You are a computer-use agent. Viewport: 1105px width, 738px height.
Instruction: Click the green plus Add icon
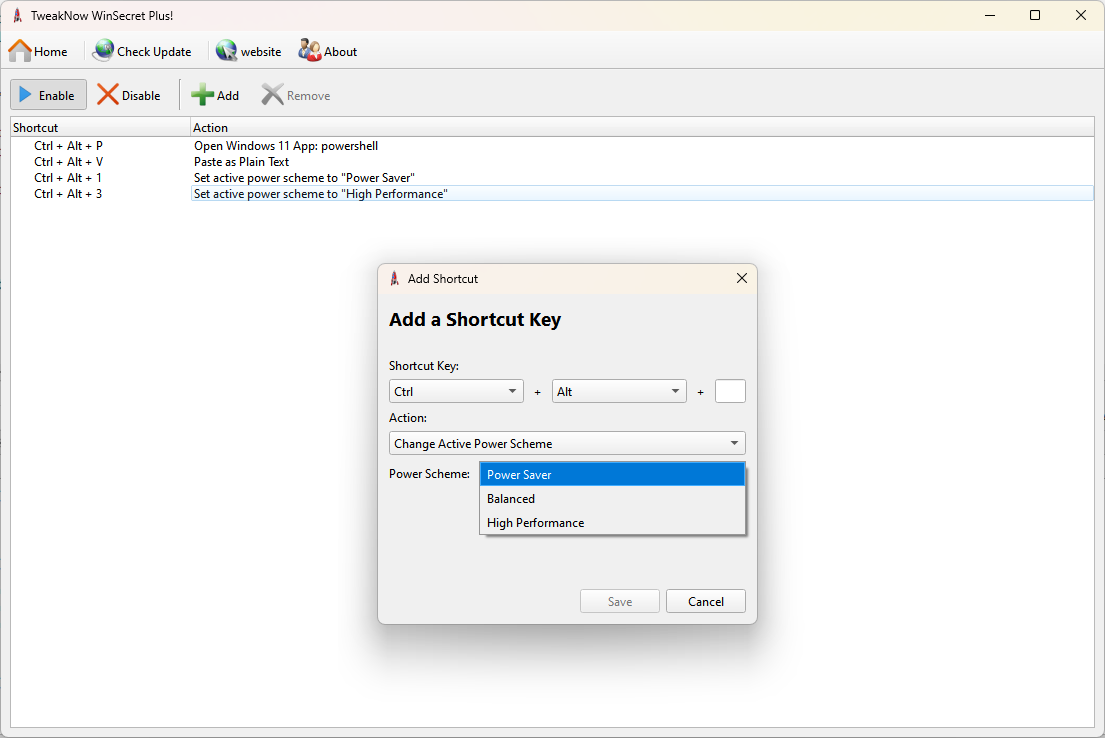203,95
